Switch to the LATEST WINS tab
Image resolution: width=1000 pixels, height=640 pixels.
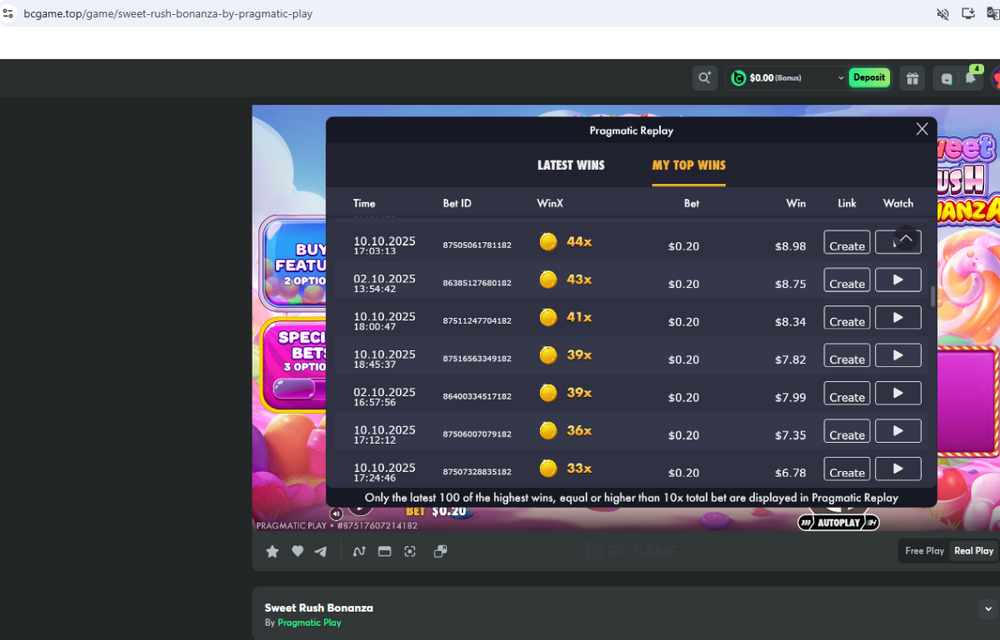570,166
